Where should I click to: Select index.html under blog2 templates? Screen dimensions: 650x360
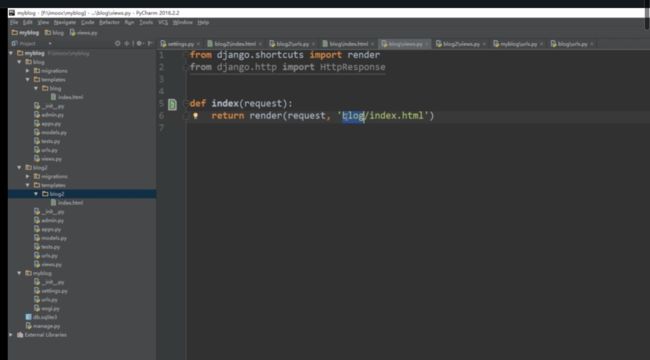coord(66,203)
